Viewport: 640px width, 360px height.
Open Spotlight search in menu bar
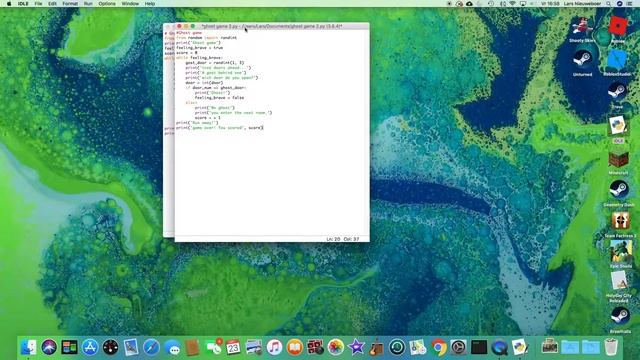[609, 4]
